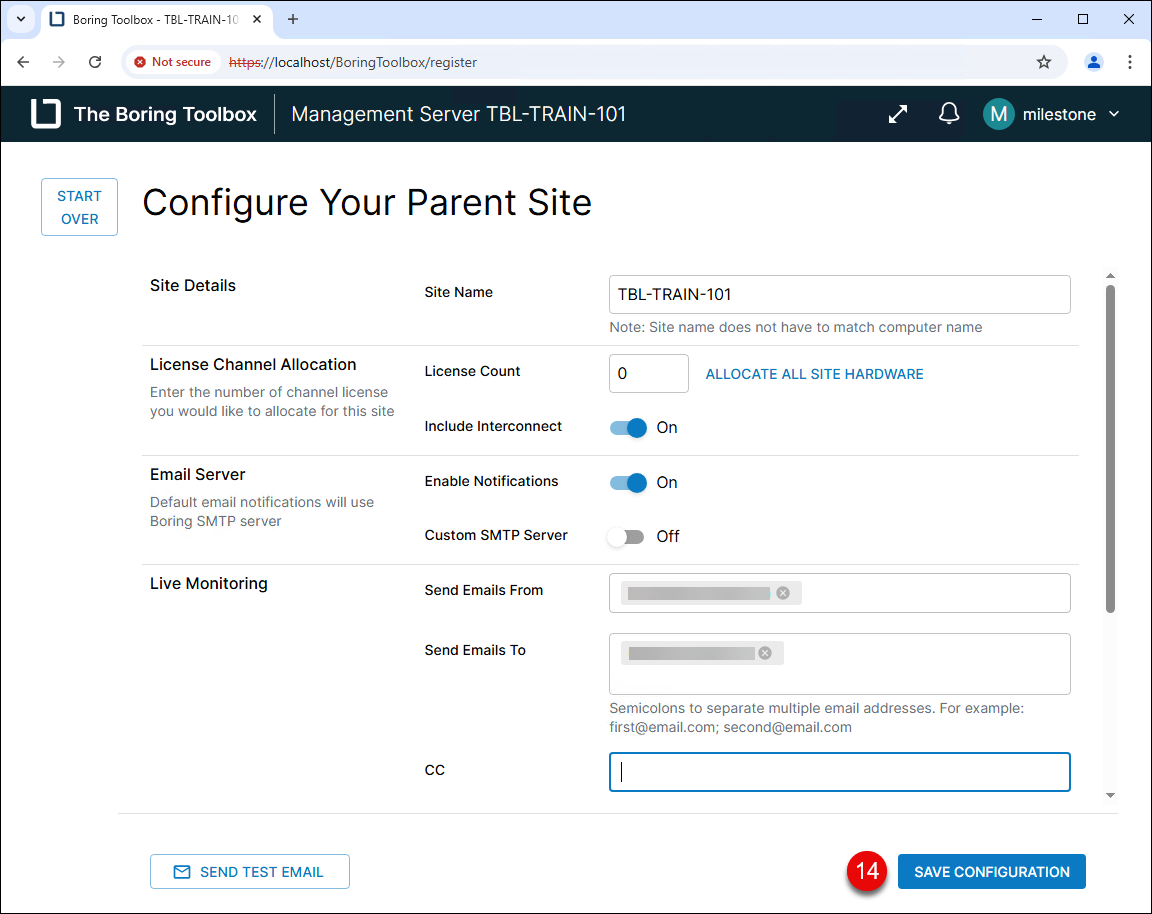Click the browser forward arrow
1152x914 pixels.
pyautogui.click(x=59, y=62)
